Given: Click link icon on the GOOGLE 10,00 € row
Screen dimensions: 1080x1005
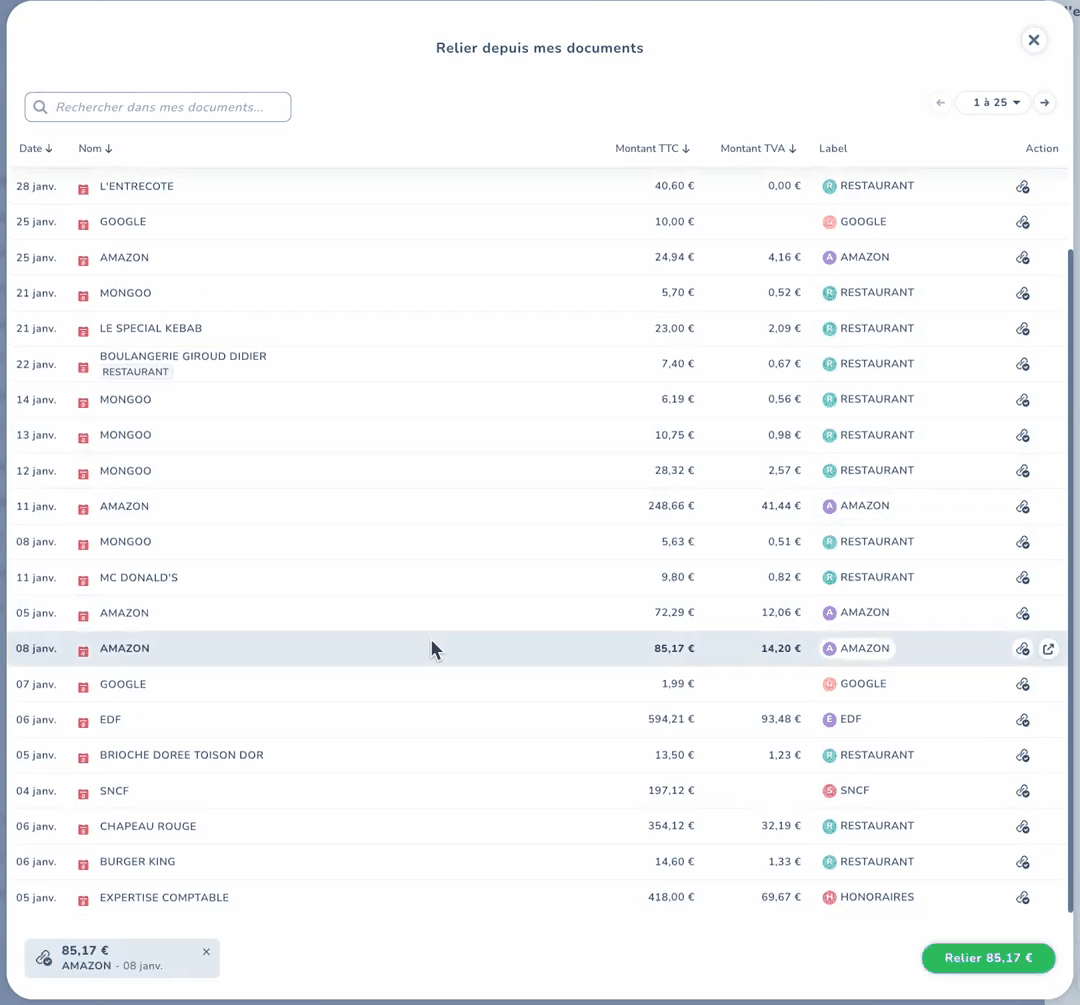Looking at the screenshot, I should pyautogui.click(x=1022, y=222).
